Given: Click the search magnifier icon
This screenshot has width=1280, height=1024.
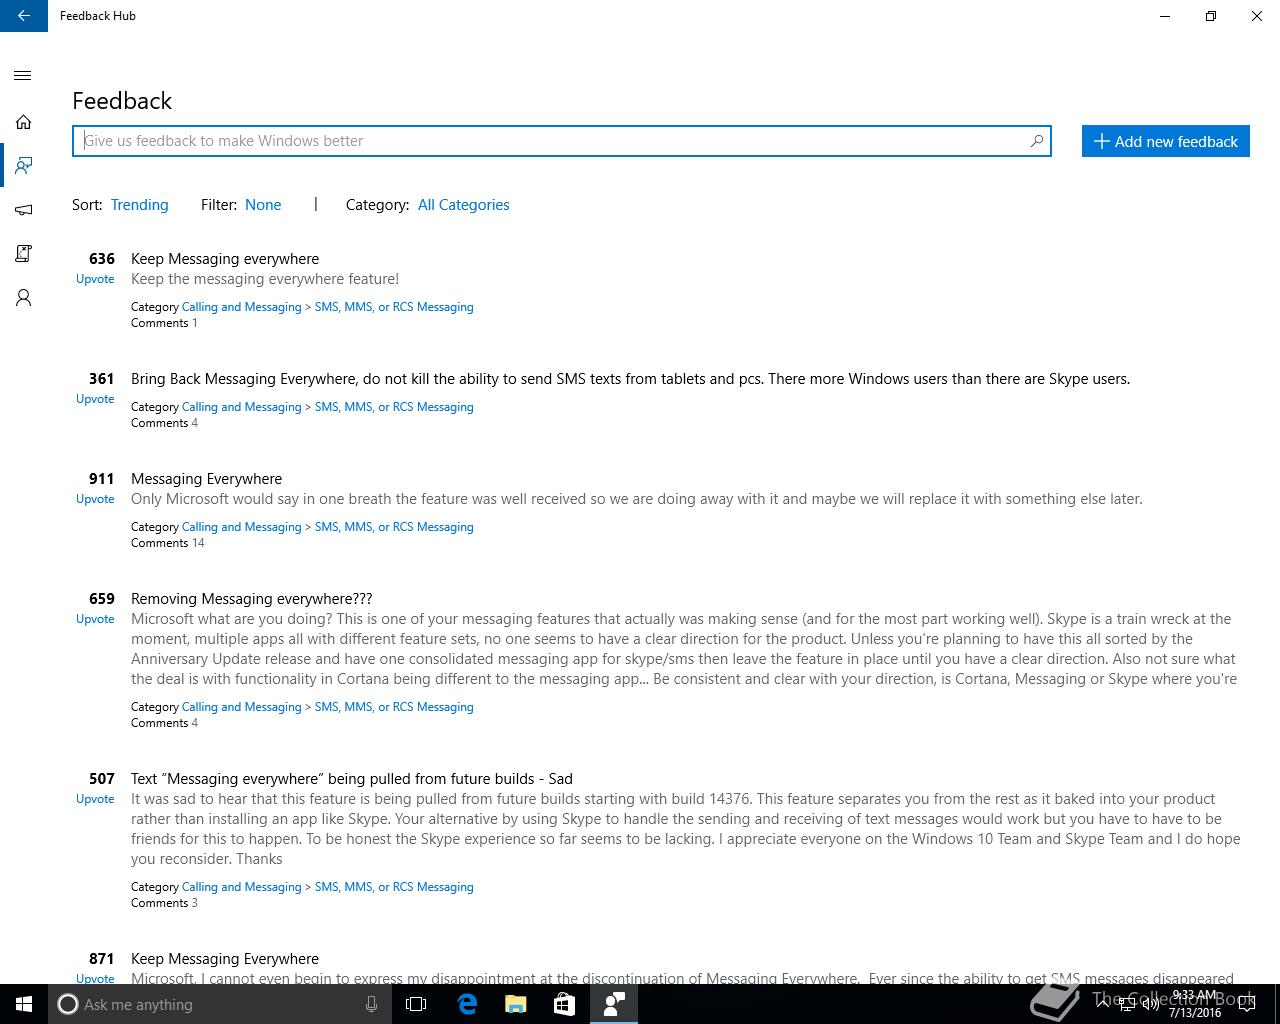Looking at the screenshot, I should pos(1037,141).
